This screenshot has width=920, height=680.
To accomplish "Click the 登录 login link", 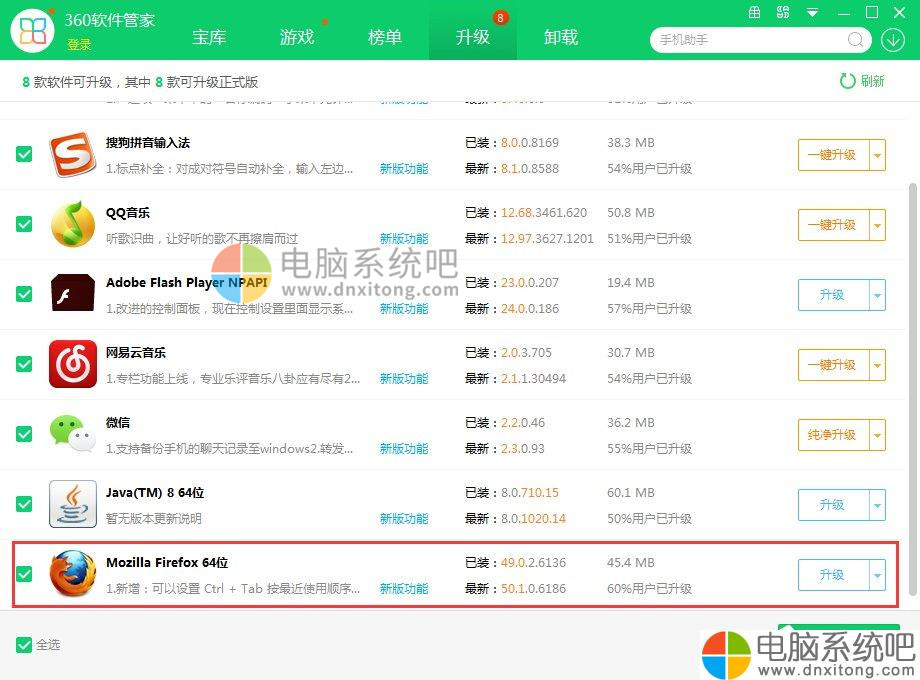I will 79,45.
